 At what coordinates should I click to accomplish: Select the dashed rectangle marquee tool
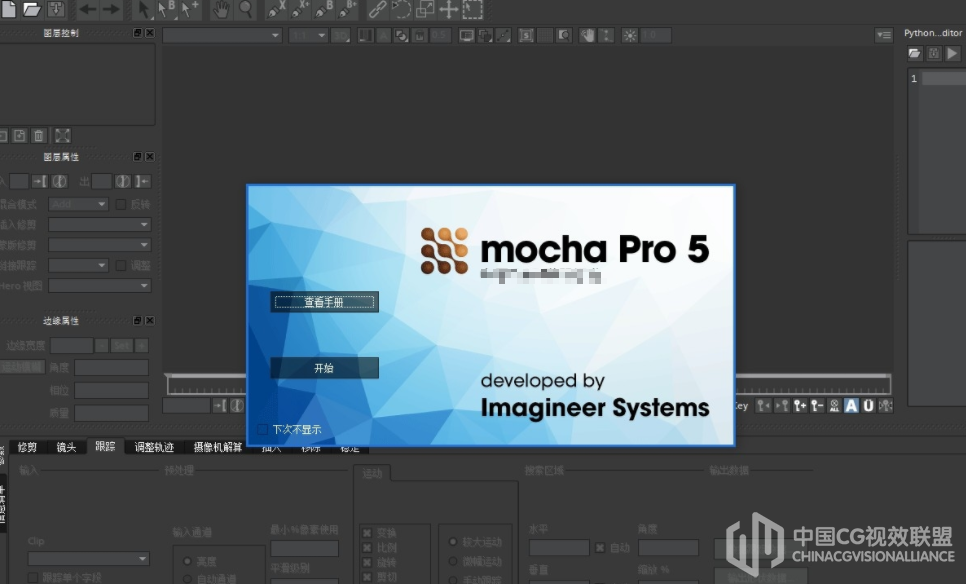click(473, 9)
